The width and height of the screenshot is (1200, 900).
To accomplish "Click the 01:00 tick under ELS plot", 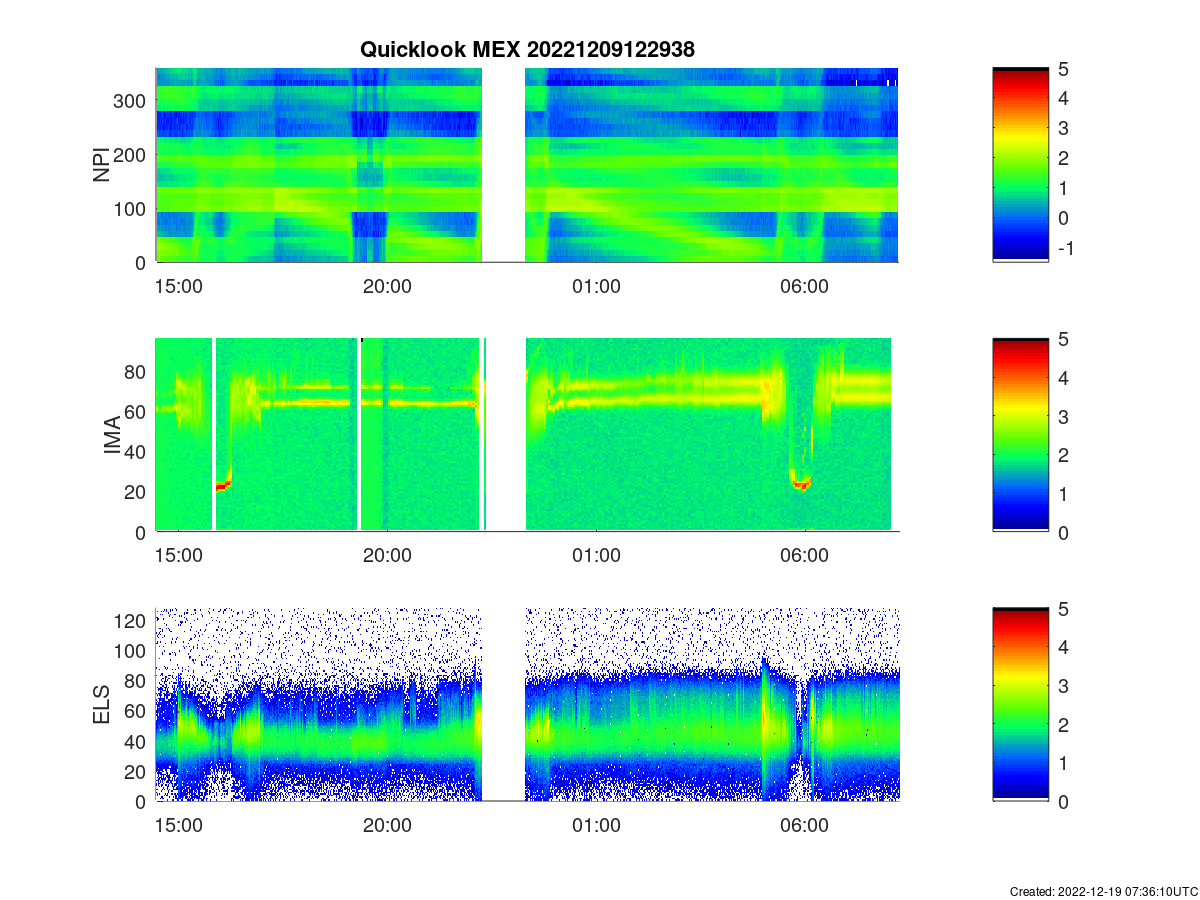I will tap(596, 826).
